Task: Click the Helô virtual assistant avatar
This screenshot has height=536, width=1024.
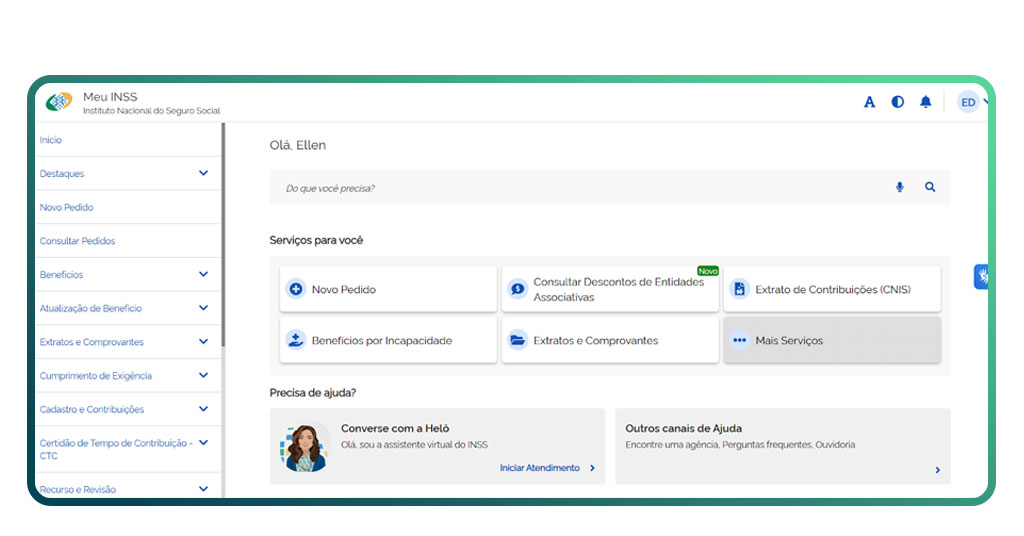Action: pyautogui.click(x=304, y=448)
